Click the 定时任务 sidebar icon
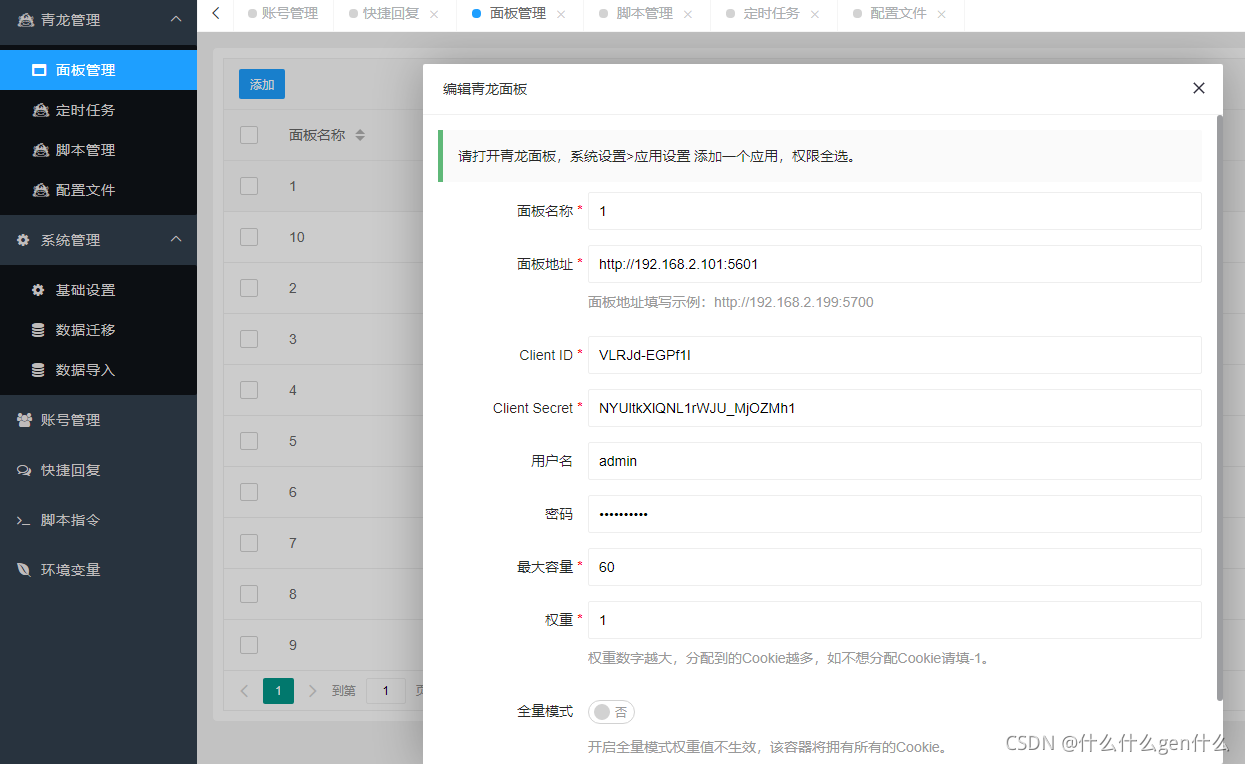The height and width of the screenshot is (764, 1245). [x=40, y=110]
